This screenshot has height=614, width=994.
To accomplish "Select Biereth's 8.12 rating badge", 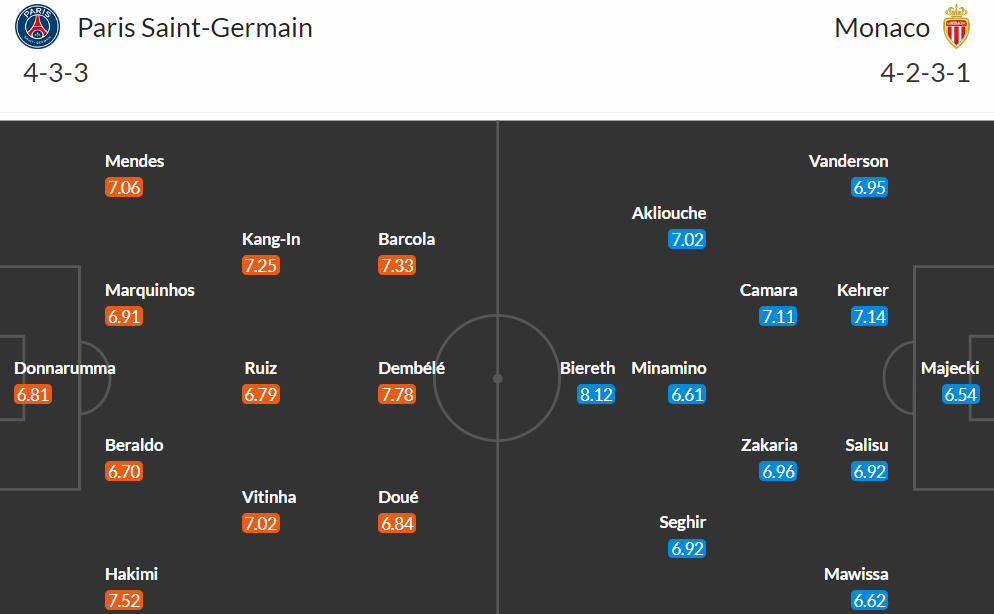I will [596, 394].
